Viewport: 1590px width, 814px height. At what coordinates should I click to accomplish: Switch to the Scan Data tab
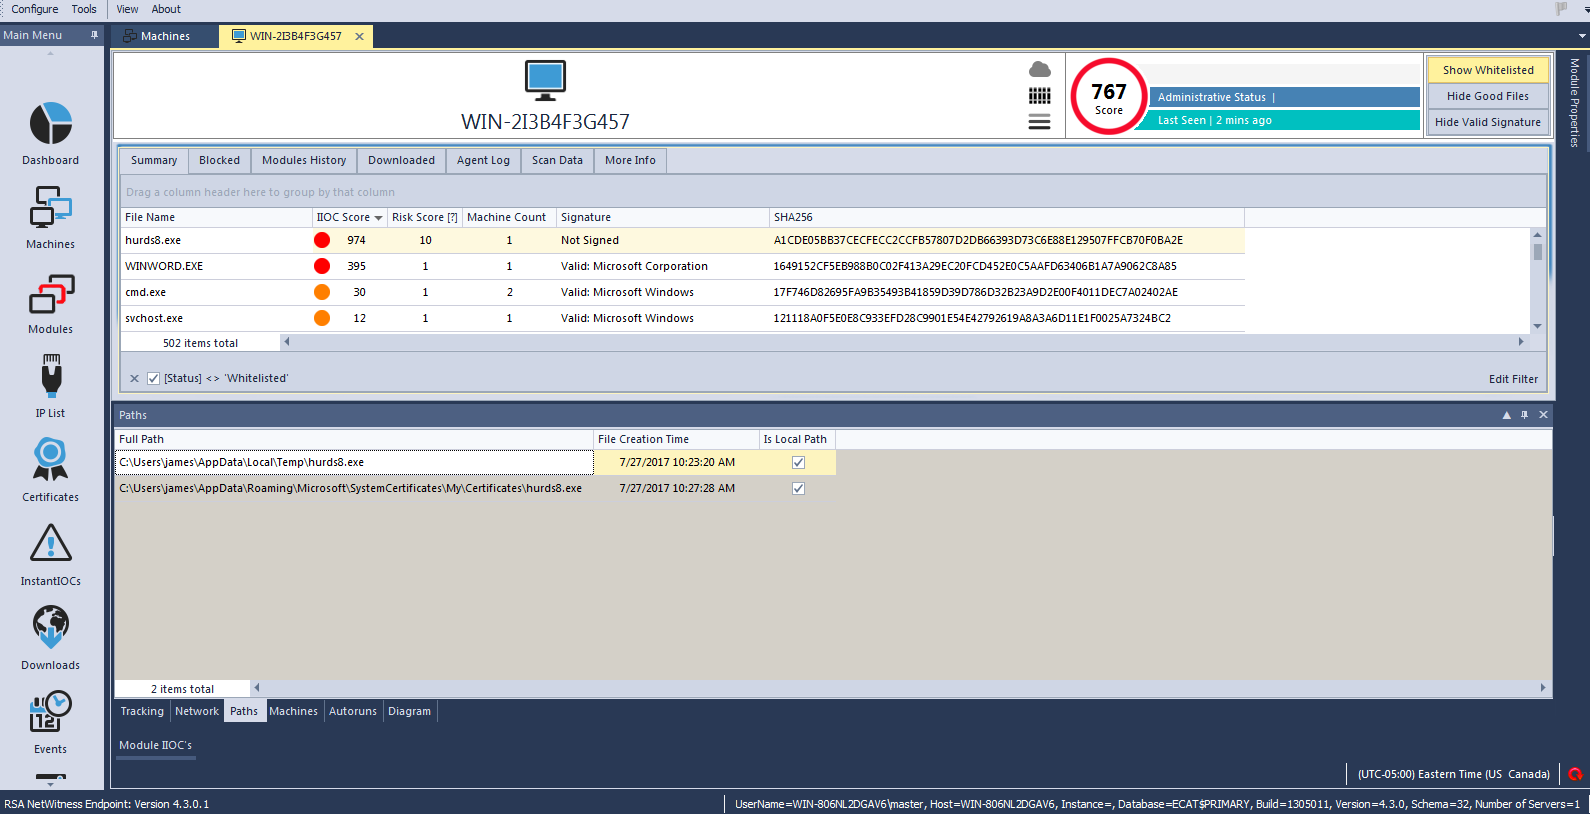tap(557, 161)
